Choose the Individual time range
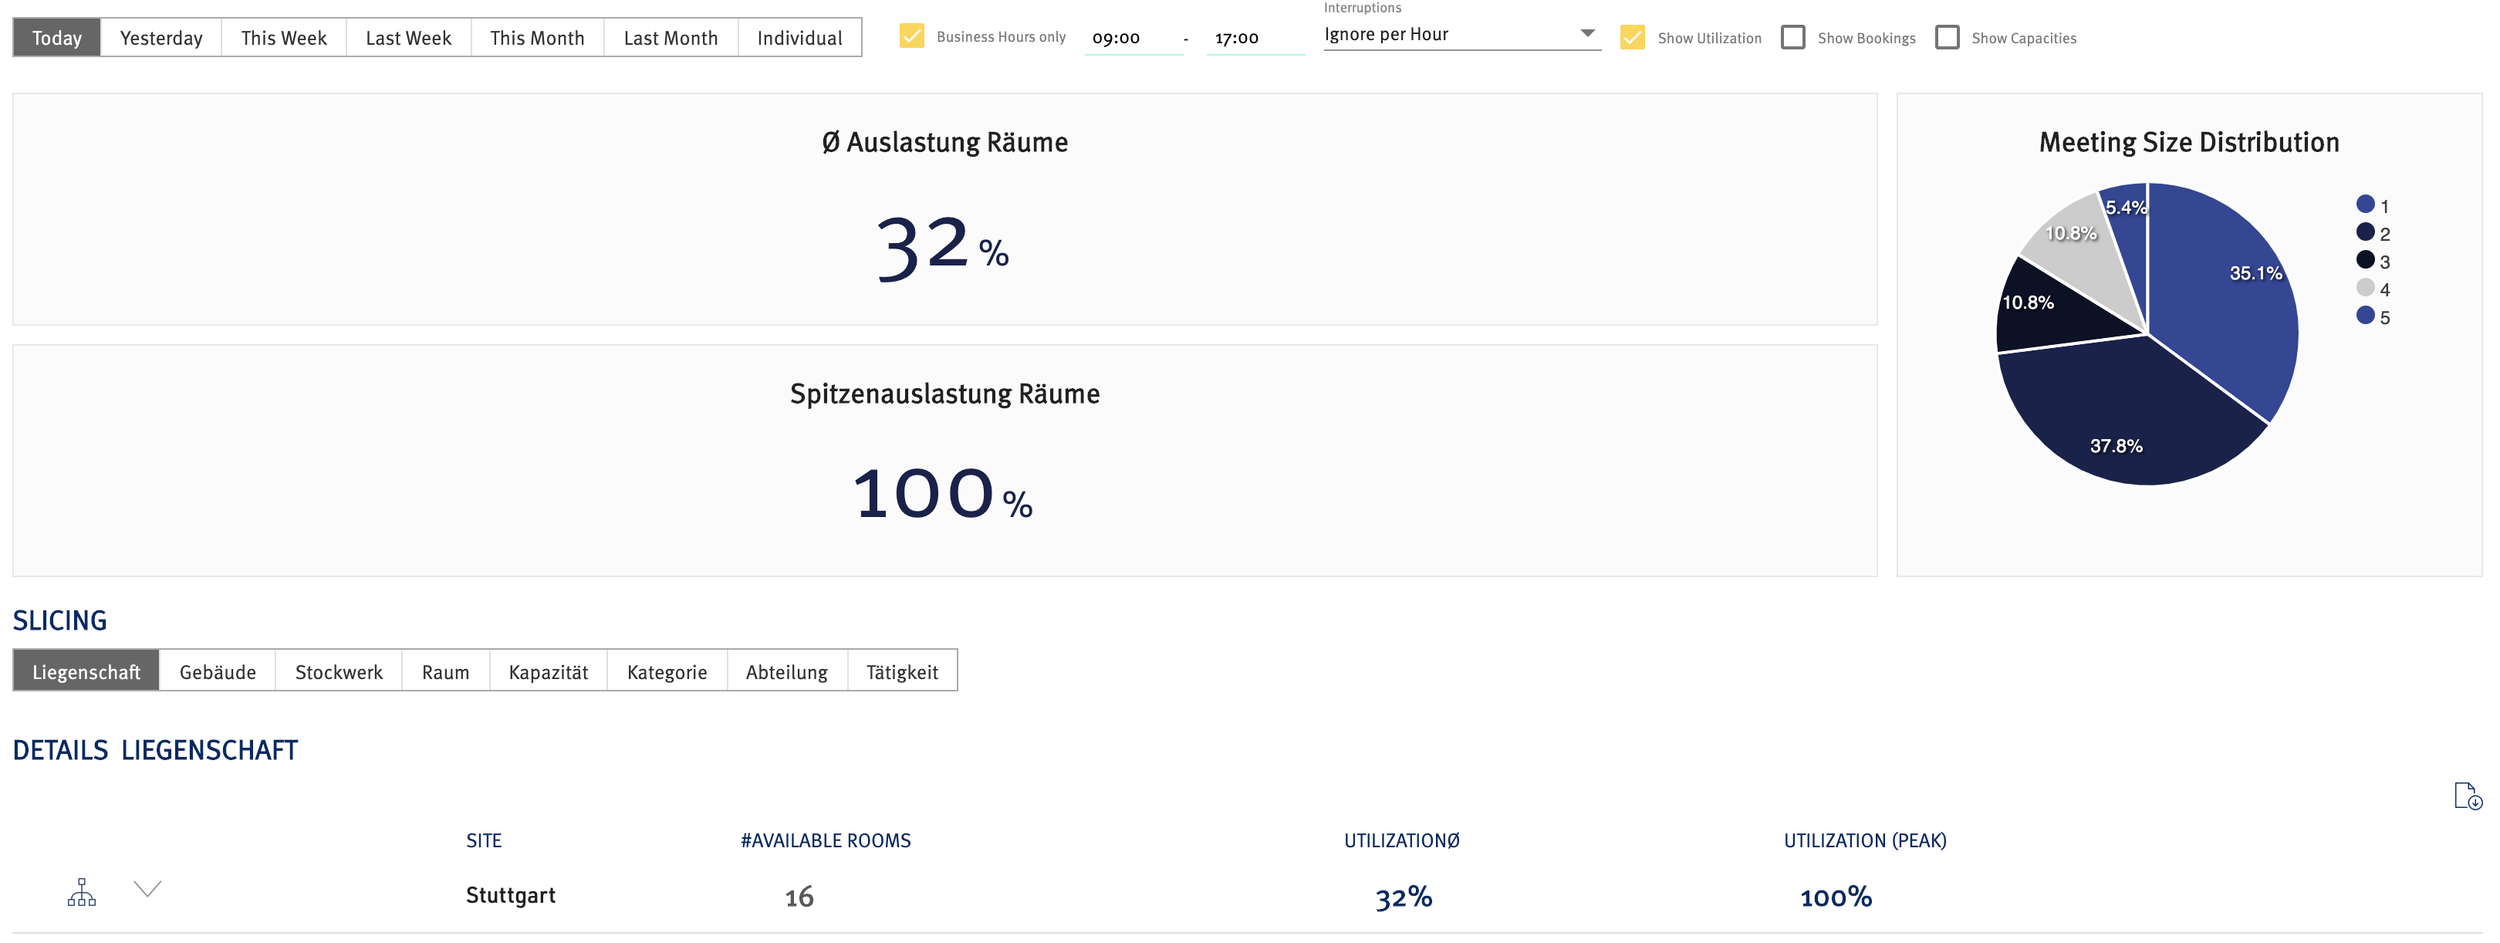Image resolution: width=2500 pixels, height=943 pixels. 800,38
